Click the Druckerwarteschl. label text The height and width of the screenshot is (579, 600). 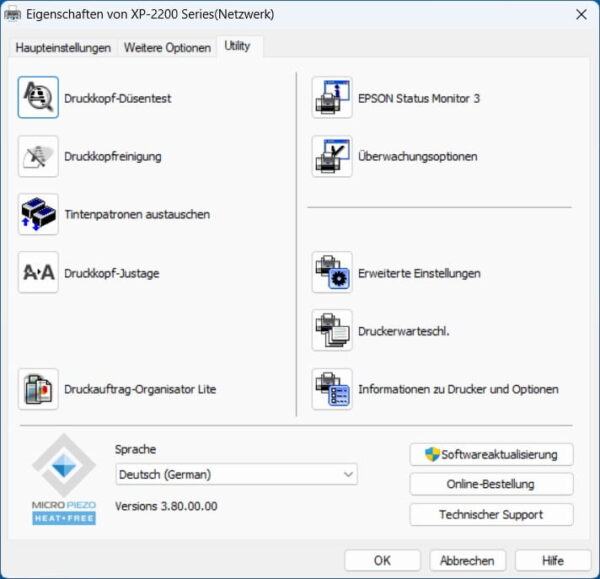pyautogui.click(x=404, y=331)
